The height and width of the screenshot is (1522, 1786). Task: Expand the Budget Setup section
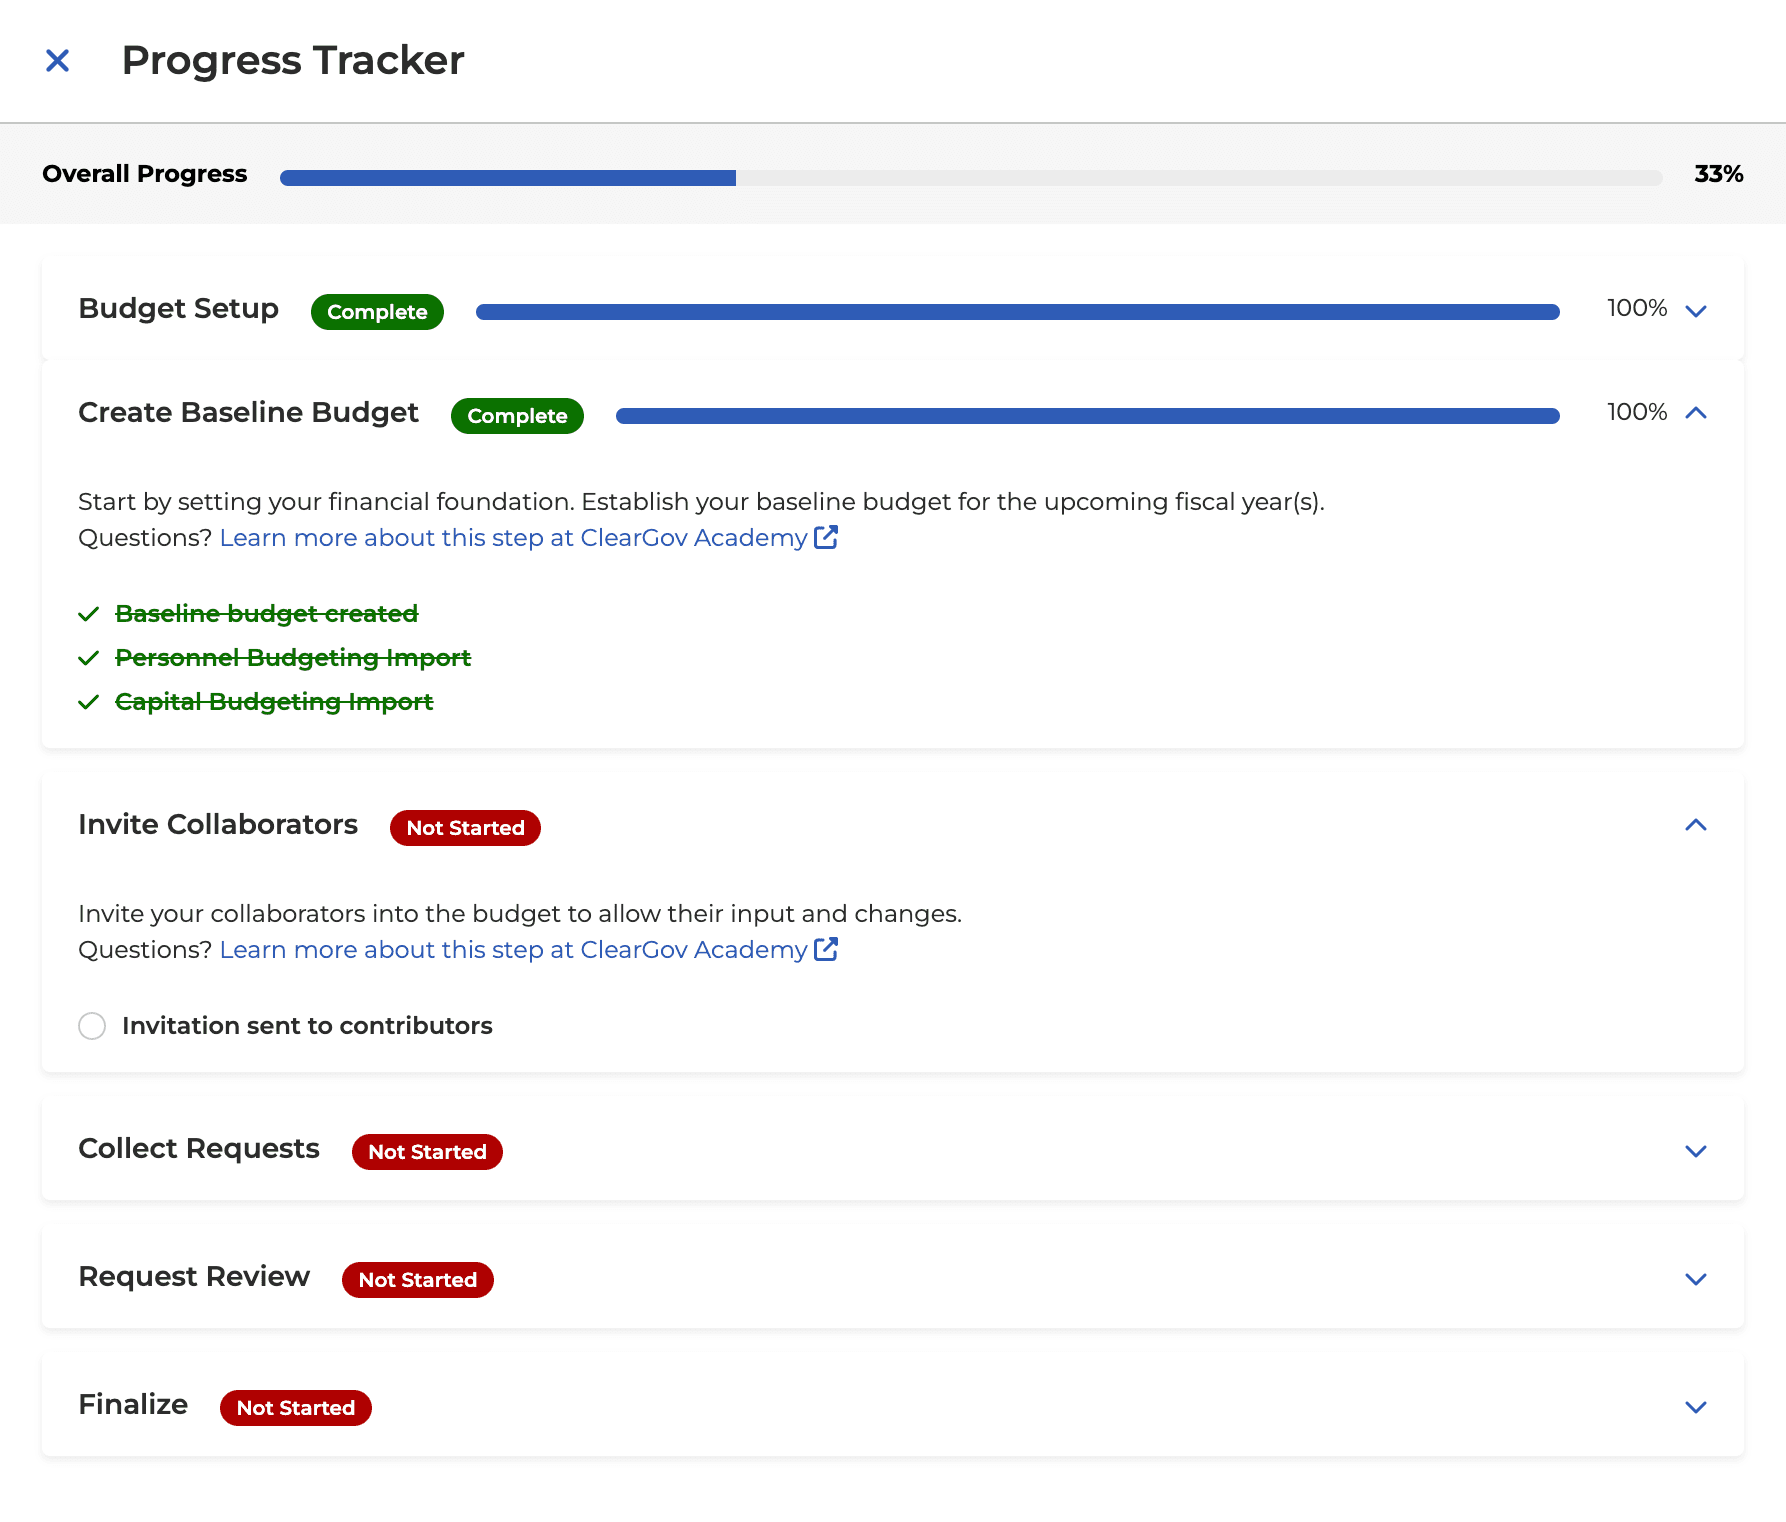click(x=1696, y=310)
